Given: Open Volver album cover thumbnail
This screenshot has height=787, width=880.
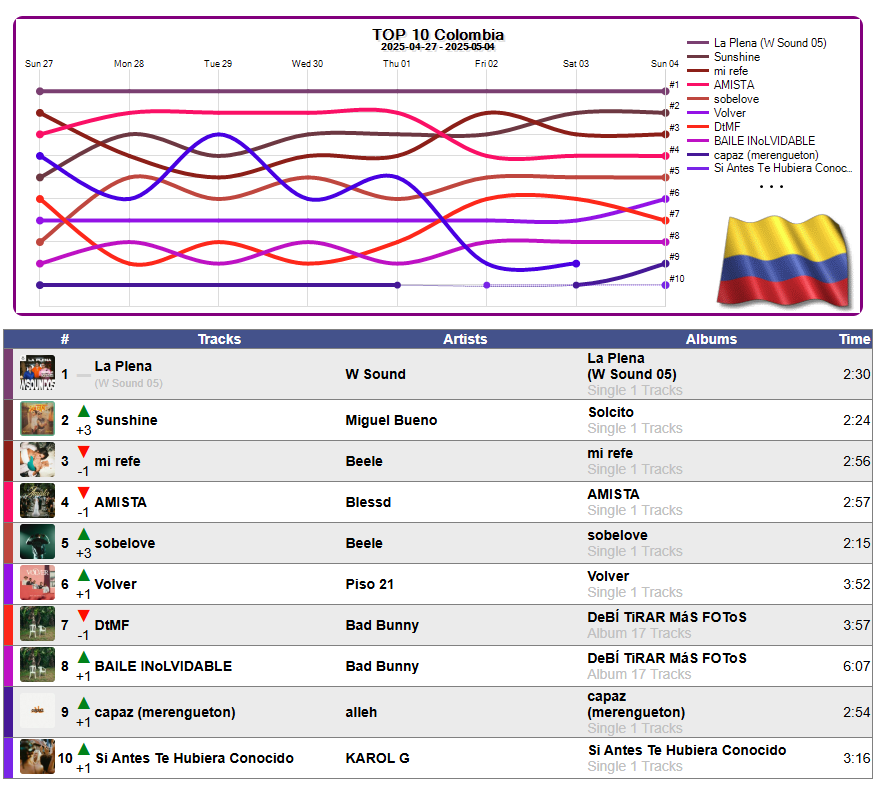Looking at the screenshot, I should 37,583.
